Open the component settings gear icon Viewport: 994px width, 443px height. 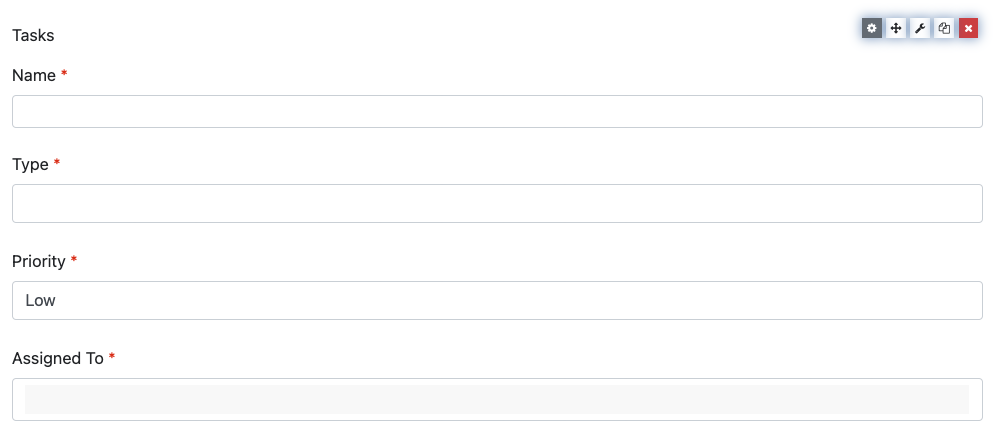pyautogui.click(x=872, y=29)
